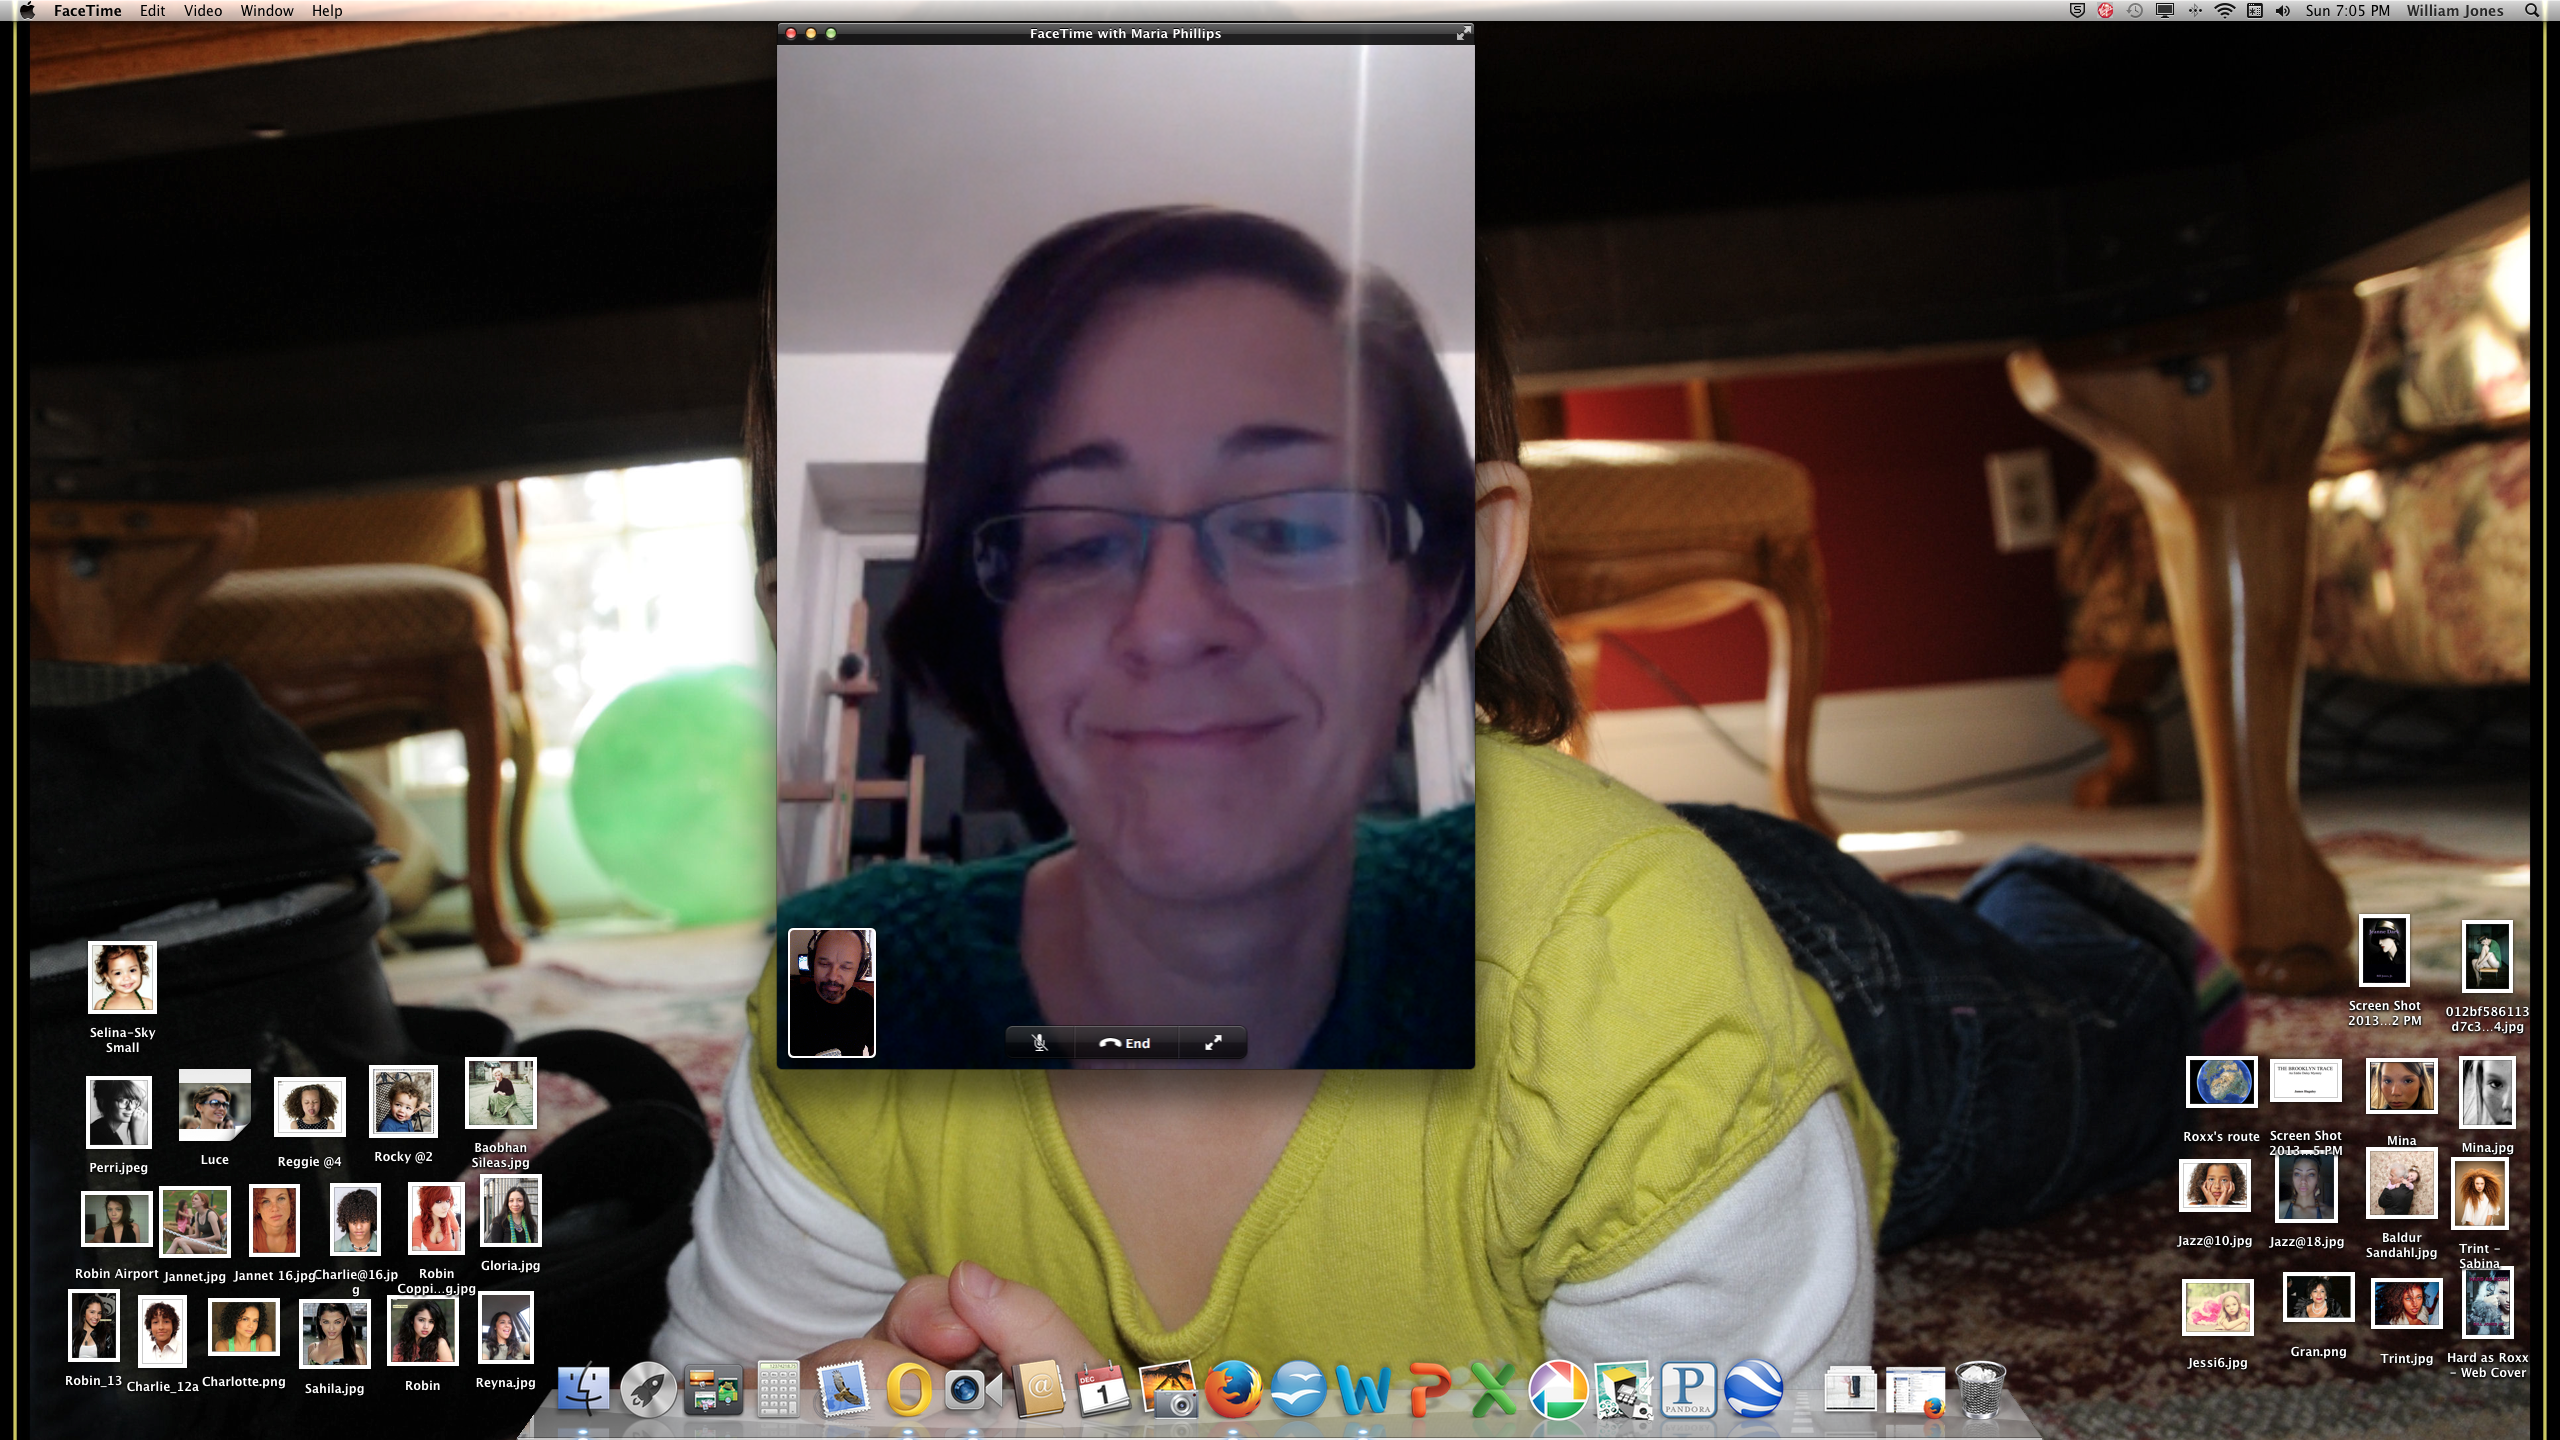This screenshot has width=2560, height=1440.
Task: Open the Trash in the Dock
Action: (1980, 1389)
